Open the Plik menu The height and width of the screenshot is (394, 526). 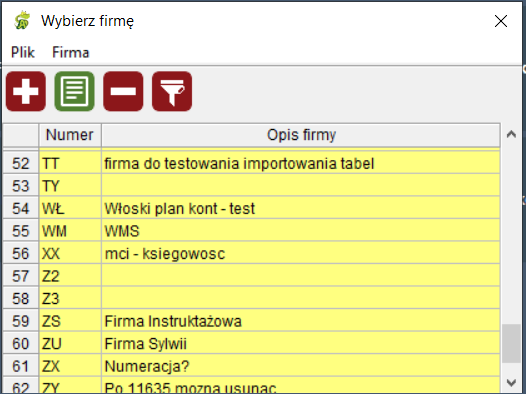pyautogui.click(x=23, y=52)
